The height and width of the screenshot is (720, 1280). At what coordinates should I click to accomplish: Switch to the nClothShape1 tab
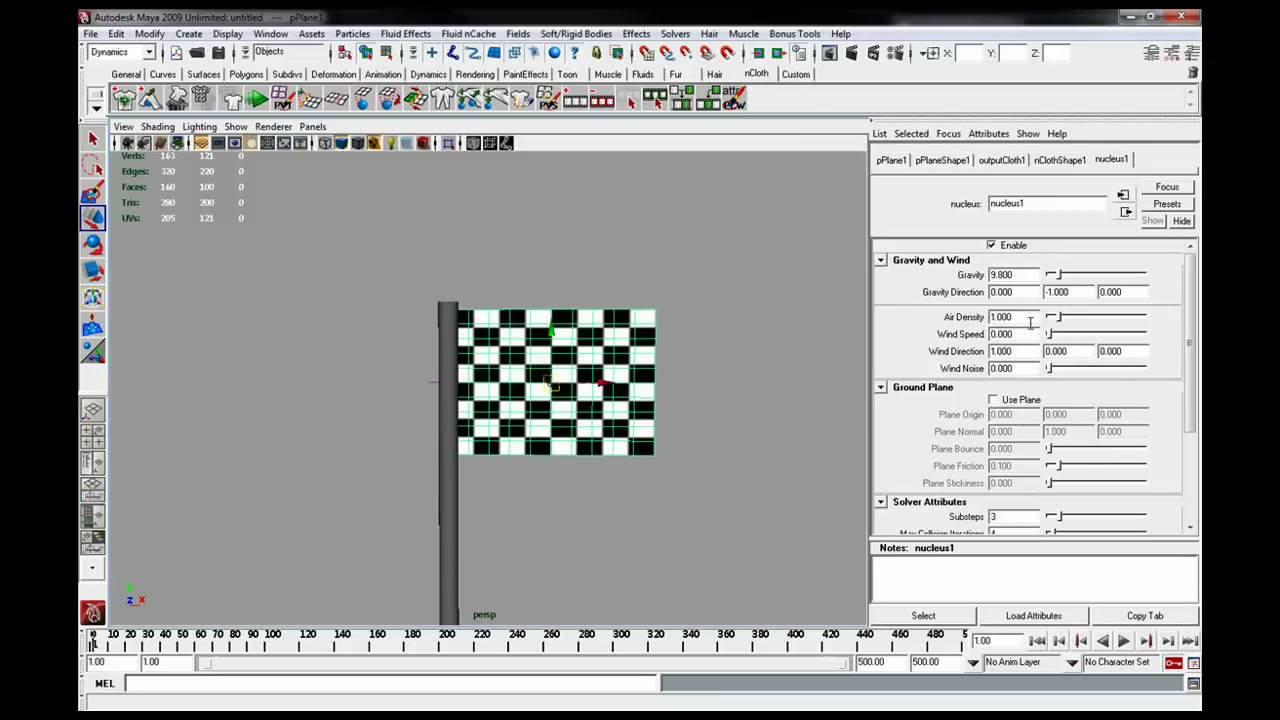[x=1059, y=160]
